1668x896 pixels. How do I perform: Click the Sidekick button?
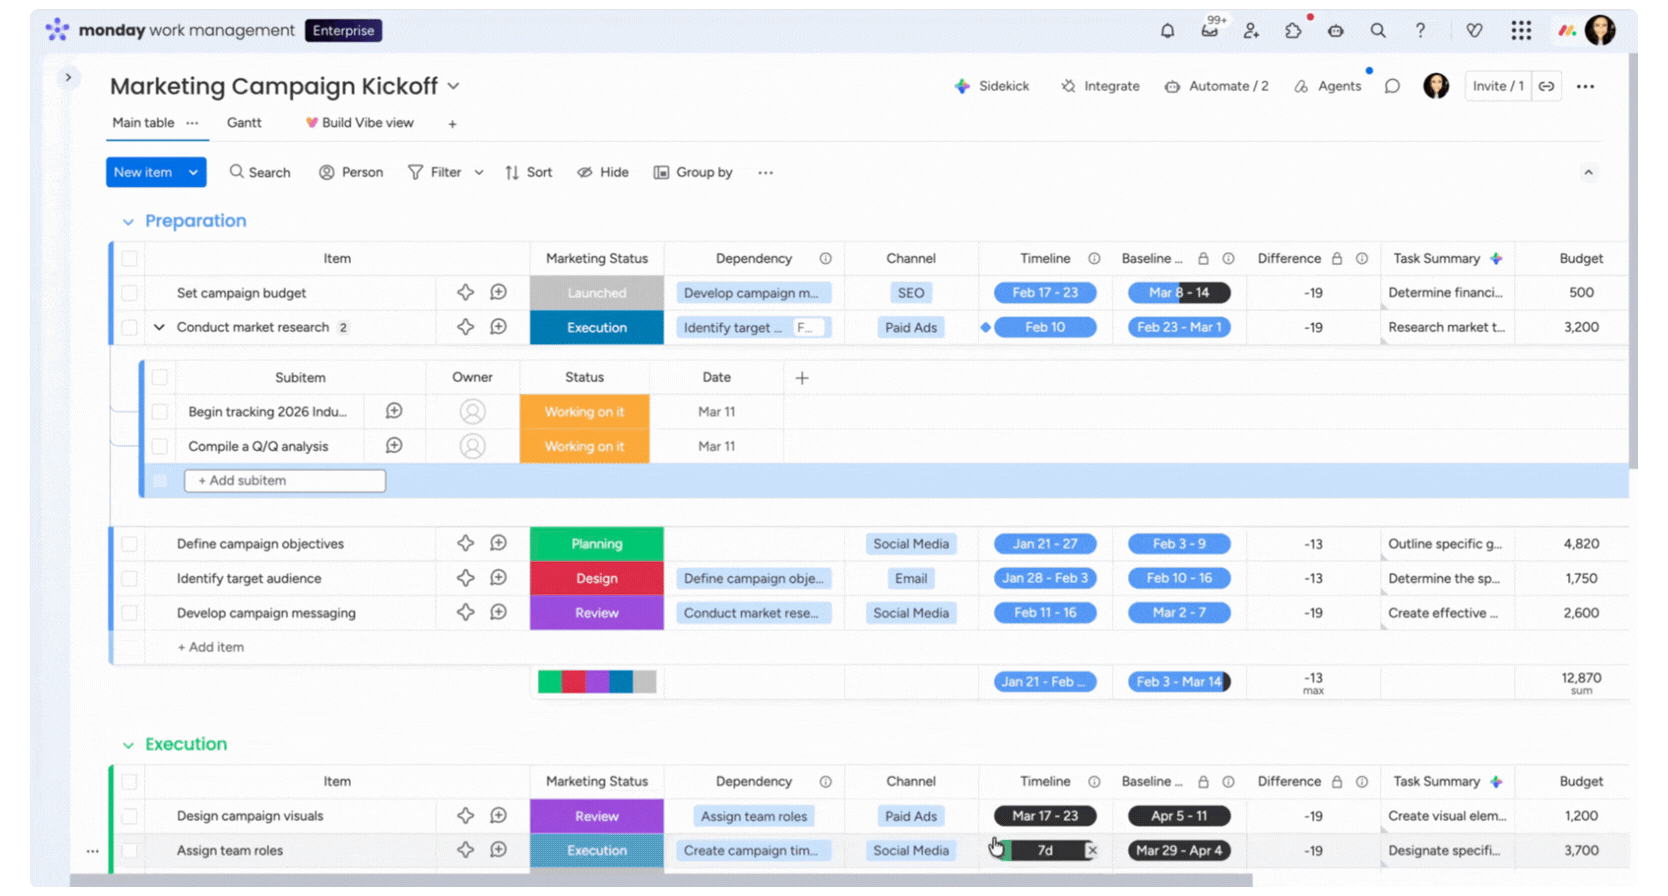coord(991,86)
